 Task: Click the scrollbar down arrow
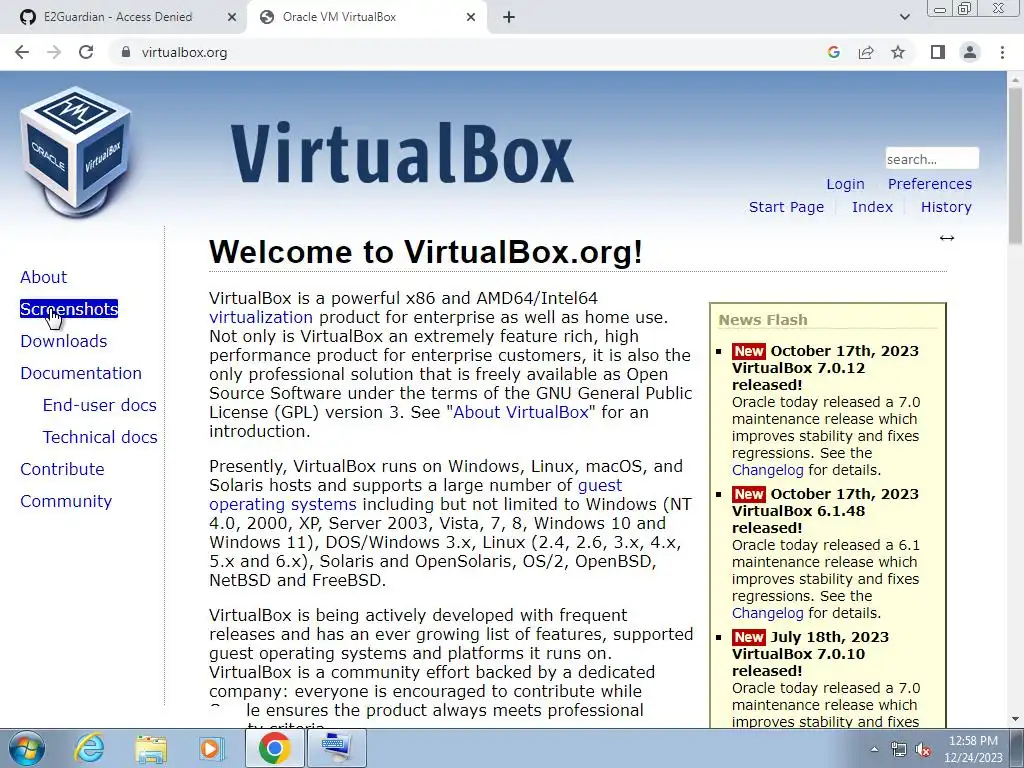pyautogui.click(x=1015, y=719)
